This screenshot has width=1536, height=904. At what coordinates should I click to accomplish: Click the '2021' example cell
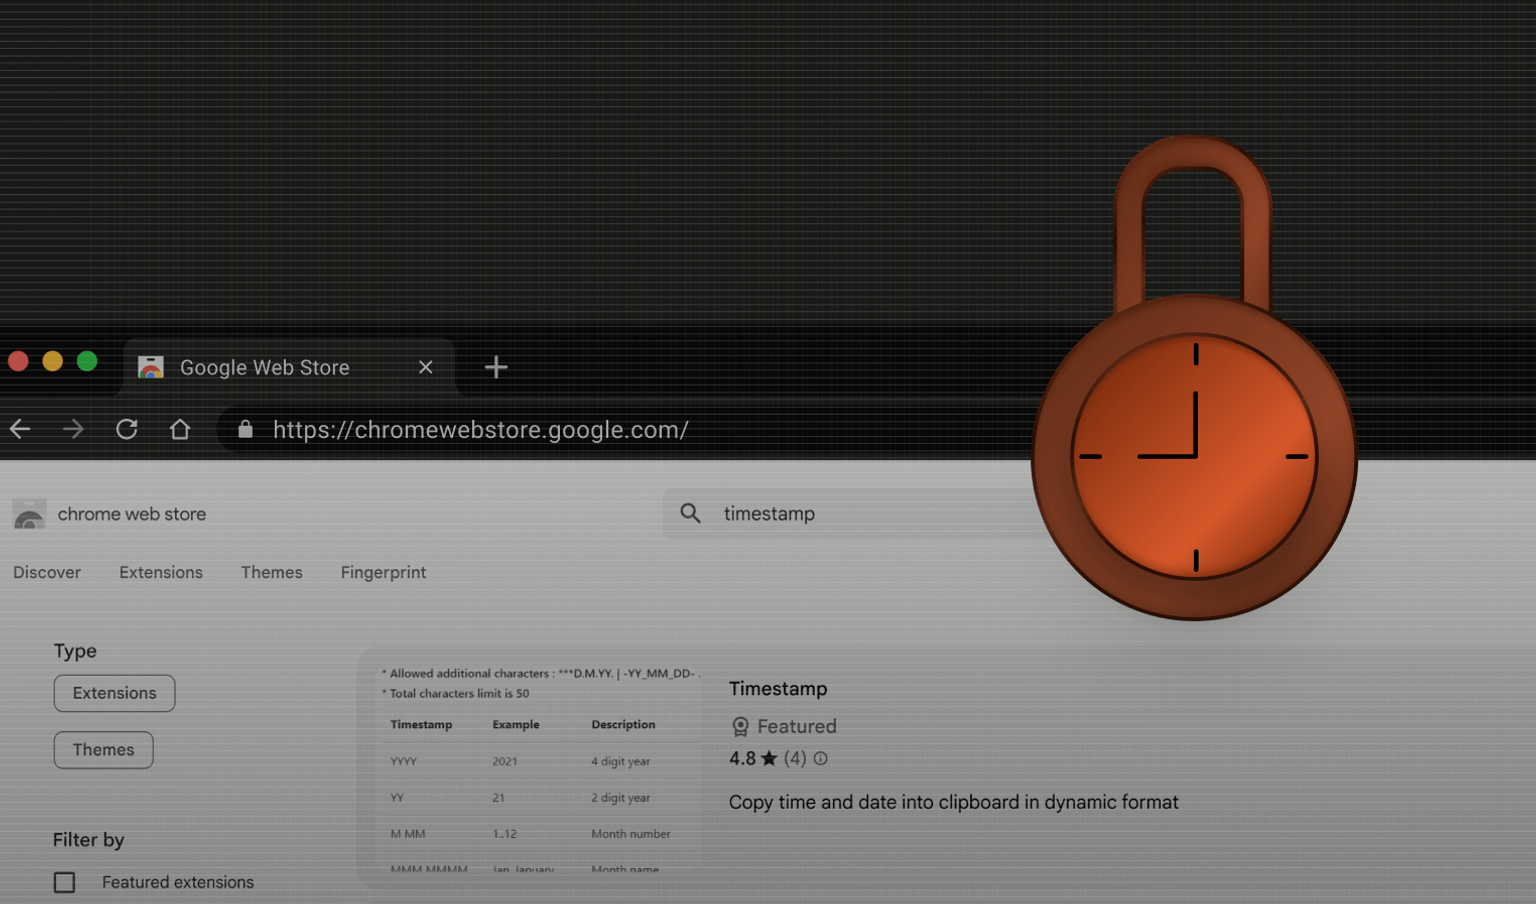pos(505,761)
